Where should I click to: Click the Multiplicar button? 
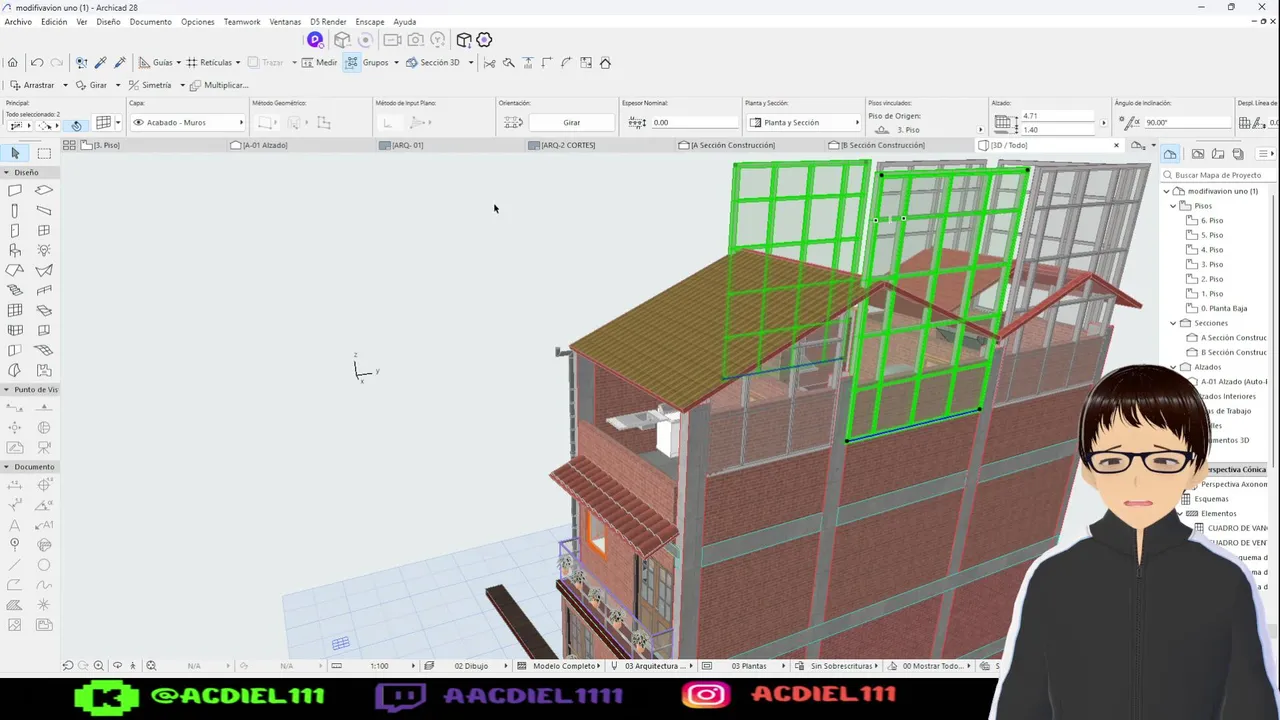point(219,85)
